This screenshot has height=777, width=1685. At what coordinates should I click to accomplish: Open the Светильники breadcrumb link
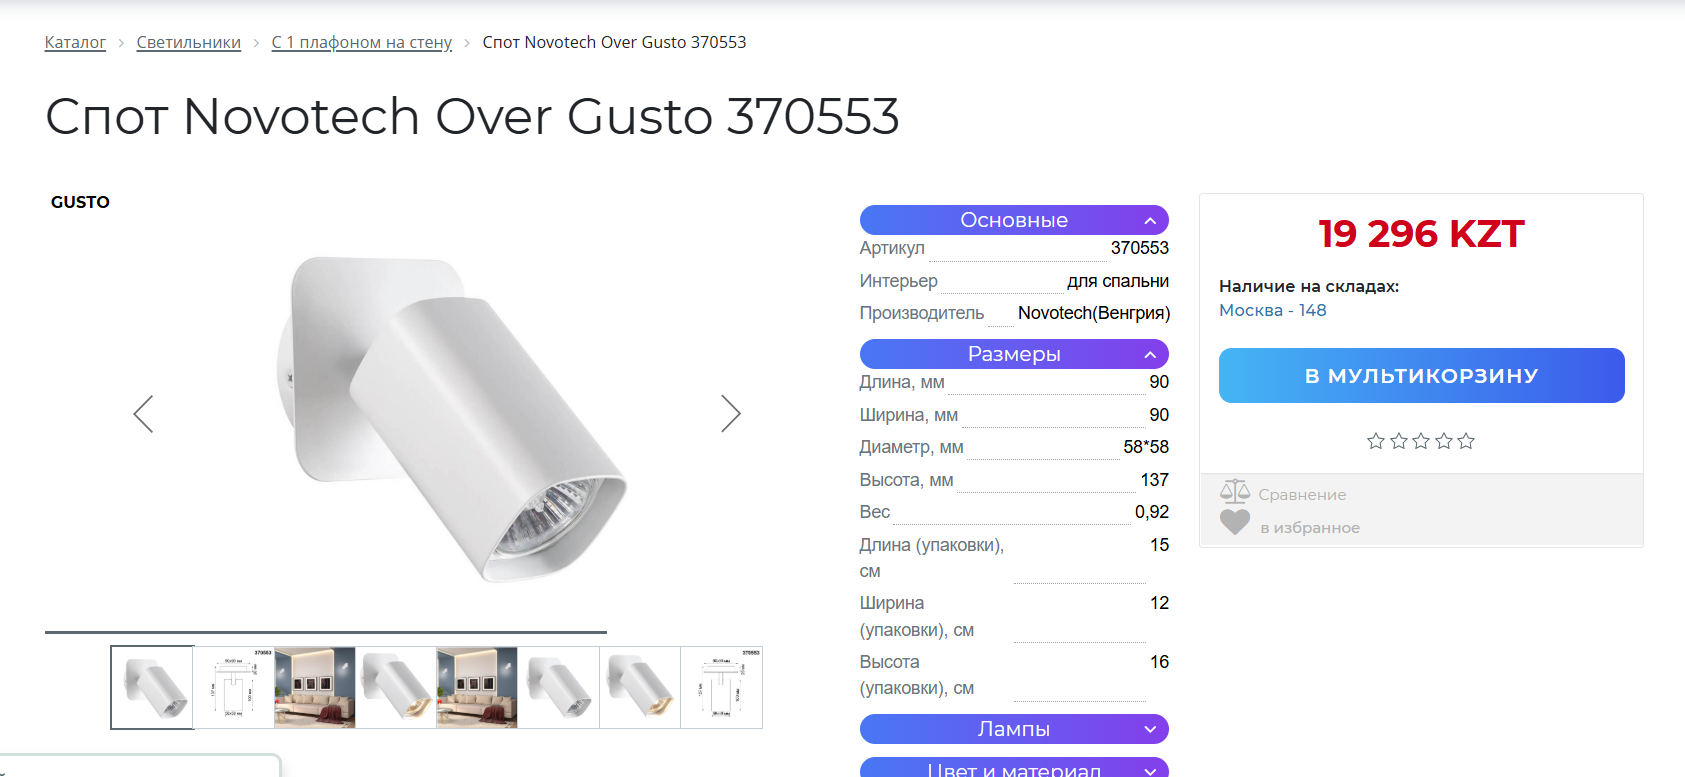point(189,42)
